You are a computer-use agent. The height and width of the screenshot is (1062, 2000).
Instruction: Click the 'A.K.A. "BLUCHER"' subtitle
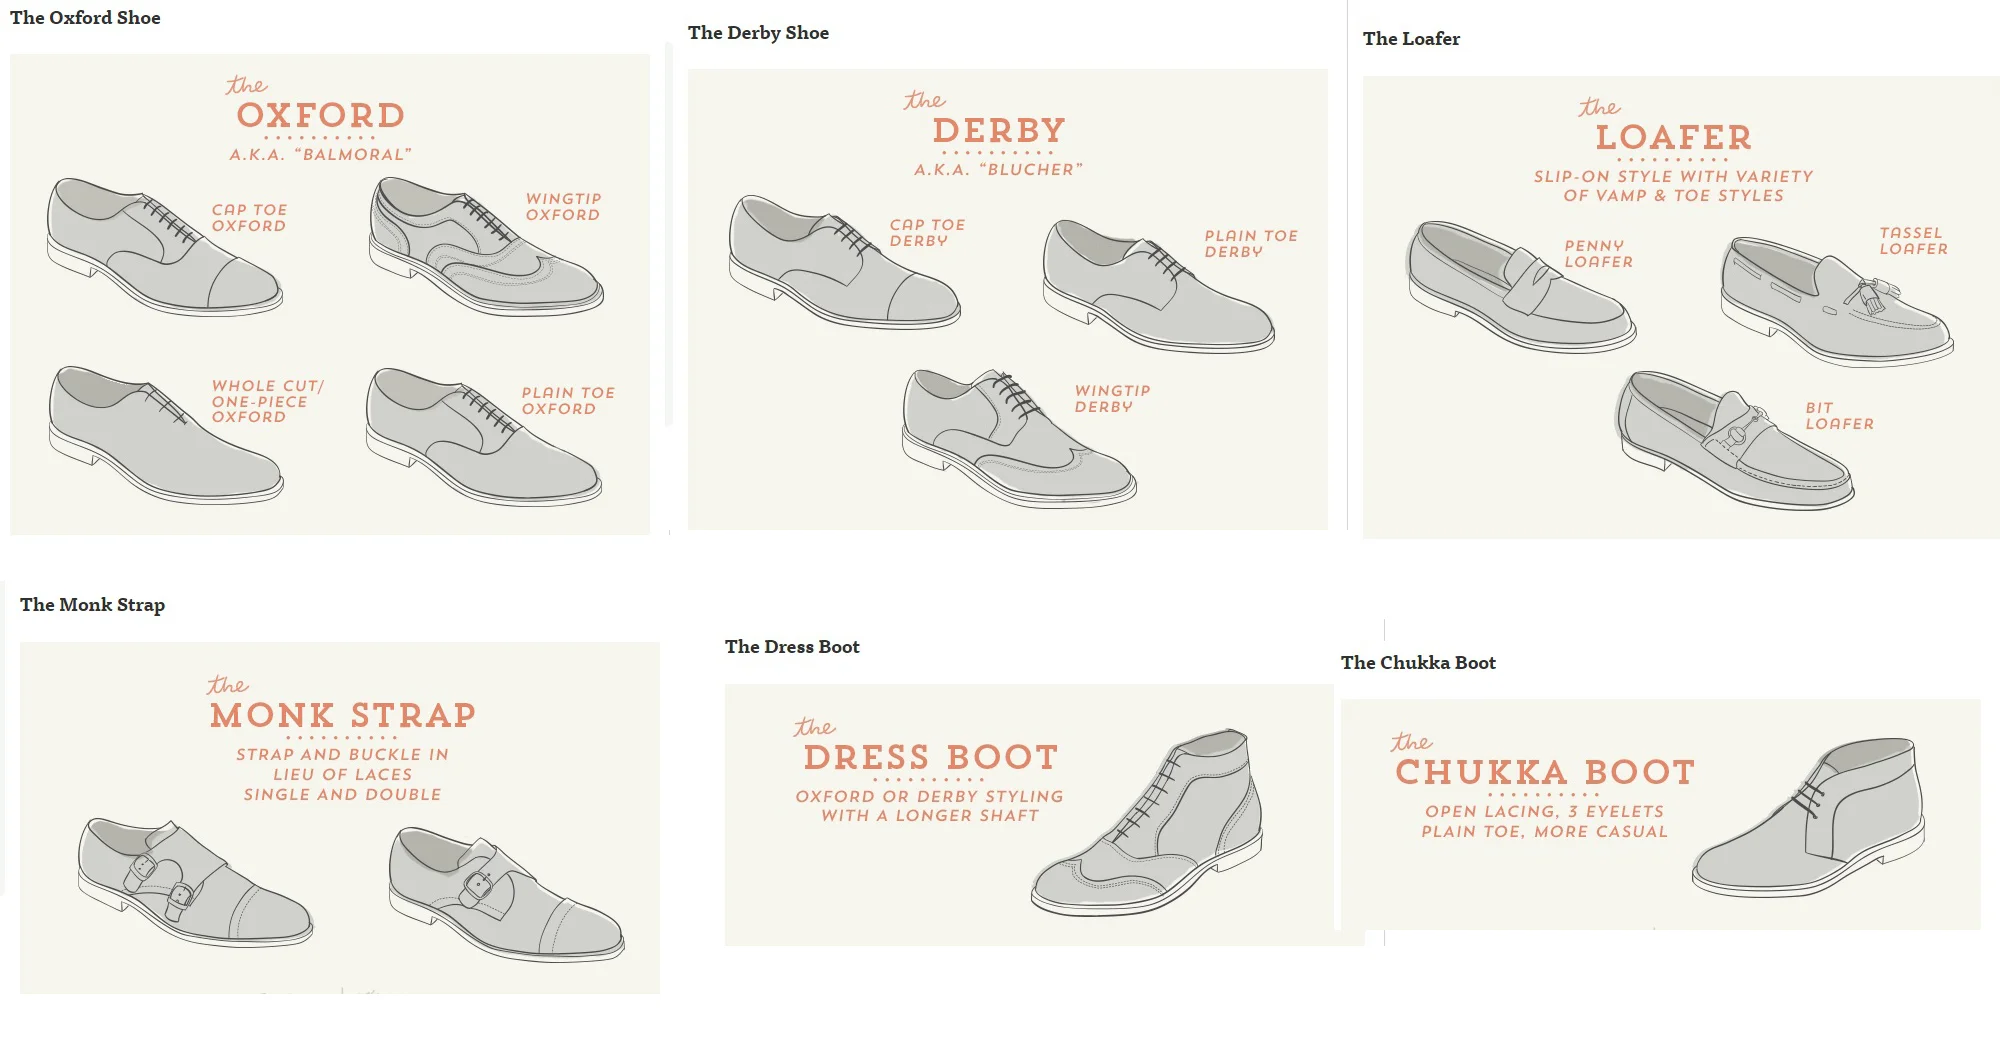(x=998, y=170)
